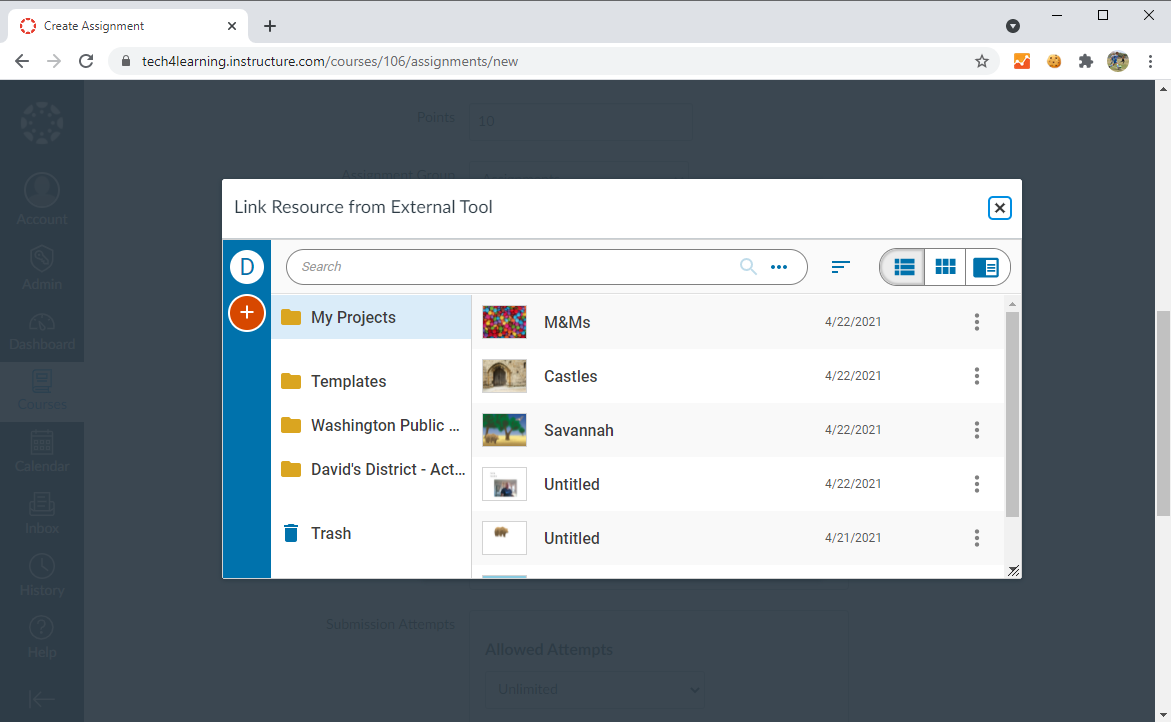Click the project list scrollbar
Image resolution: width=1171 pixels, height=722 pixels.
click(1012, 414)
